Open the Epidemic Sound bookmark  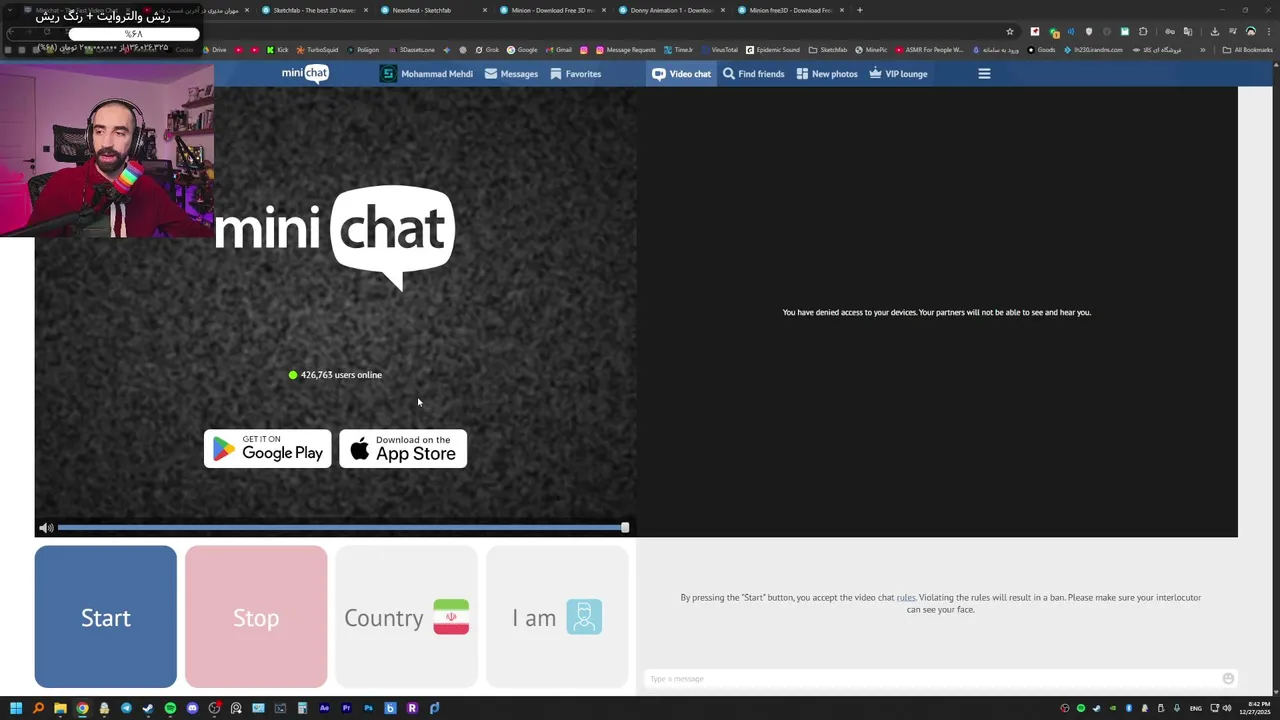click(x=773, y=50)
